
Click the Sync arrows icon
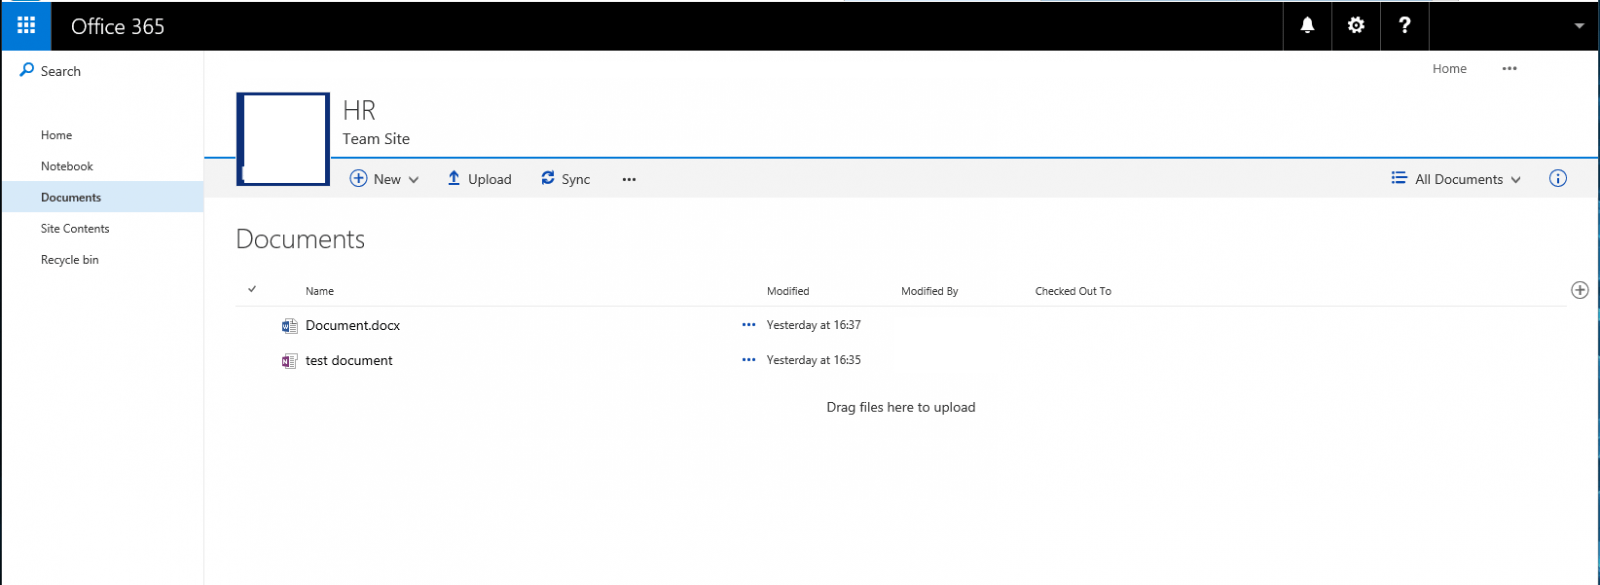click(x=548, y=178)
